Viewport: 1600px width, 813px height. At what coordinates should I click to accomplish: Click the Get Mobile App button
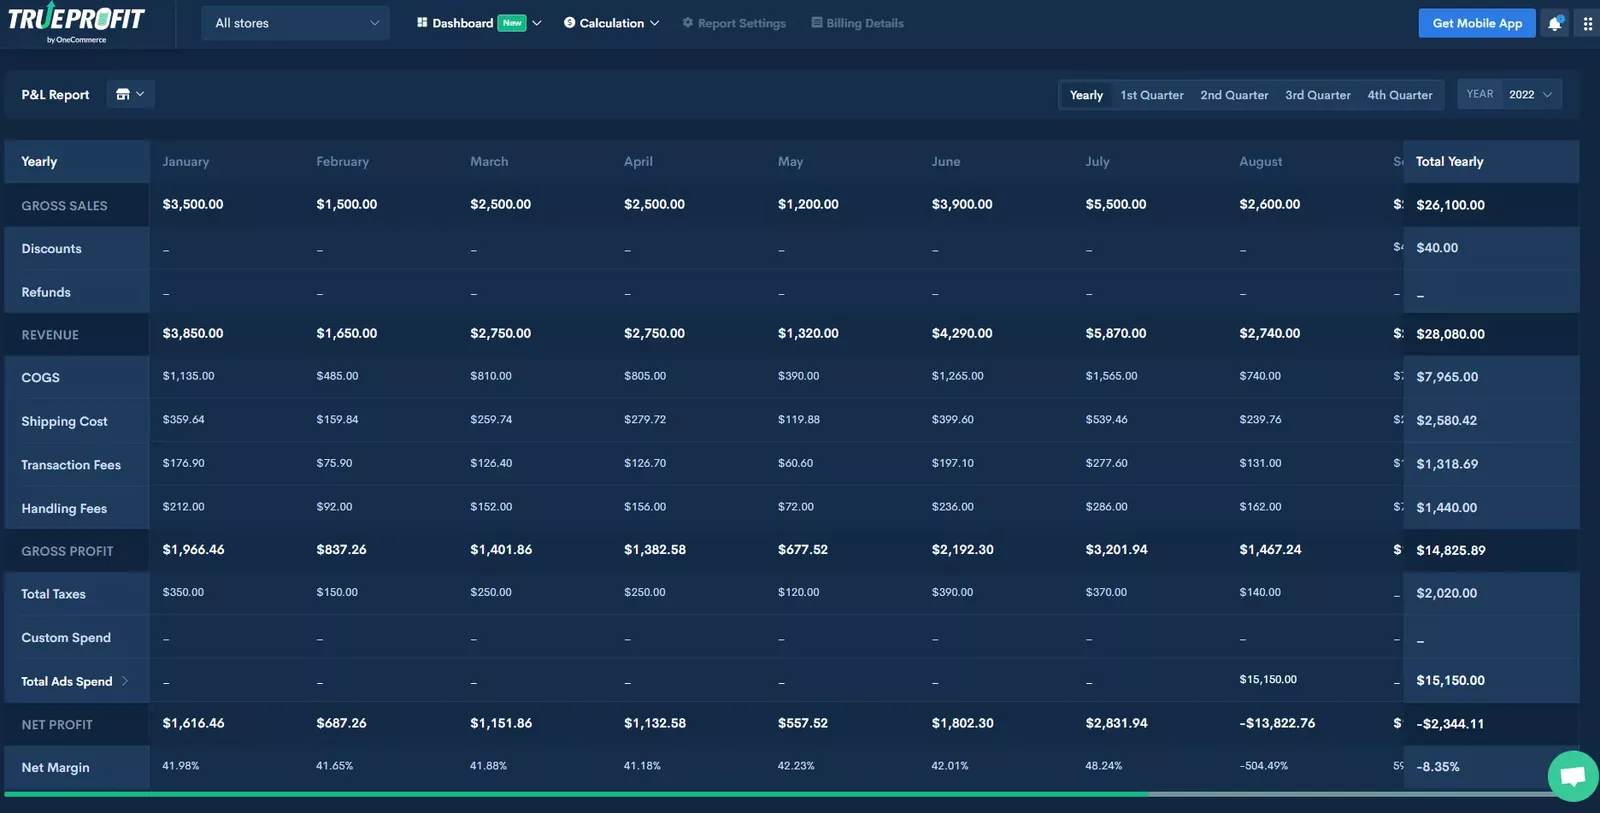tap(1476, 23)
